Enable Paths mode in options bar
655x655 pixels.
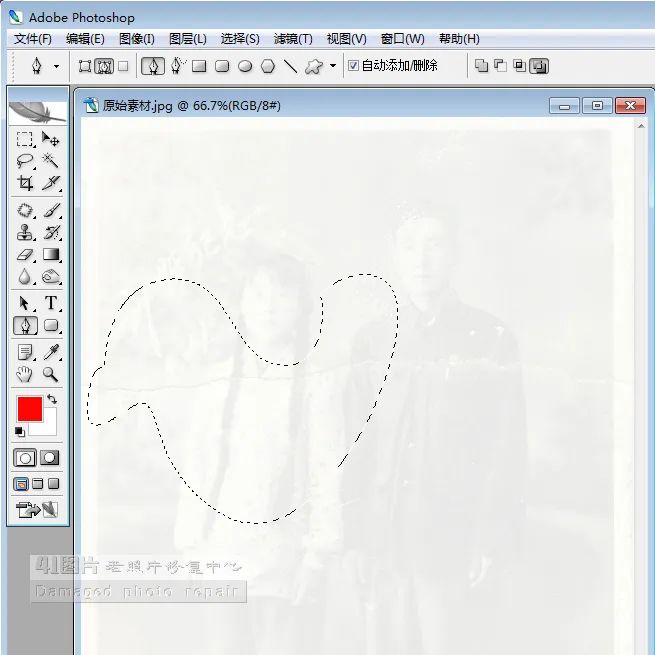tap(104, 66)
